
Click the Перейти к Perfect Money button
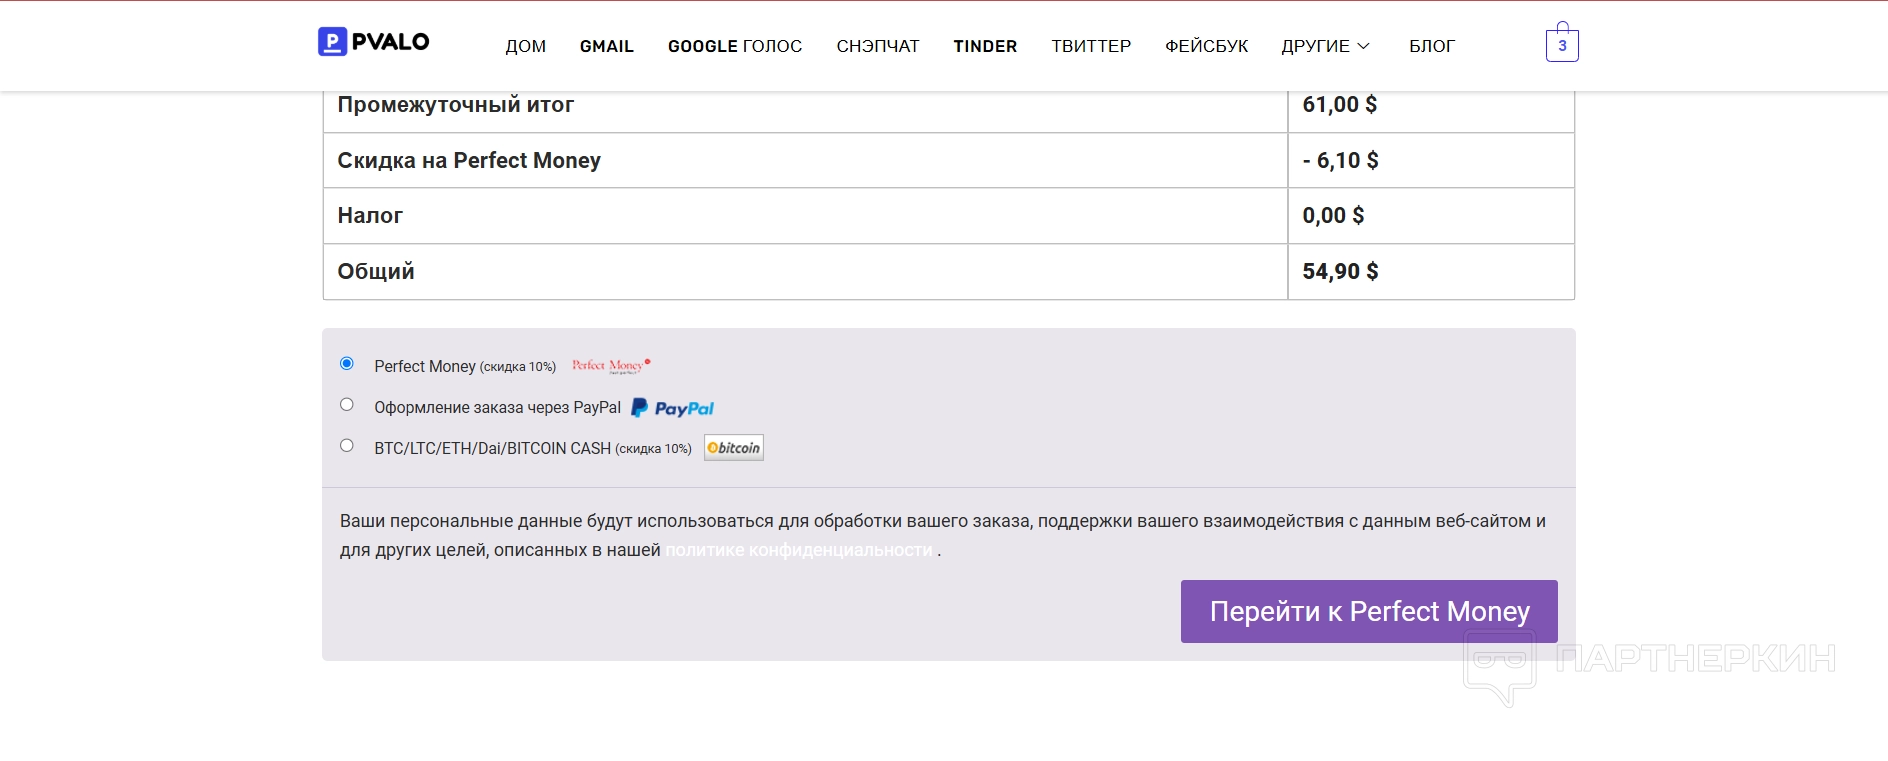tap(1369, 611)
